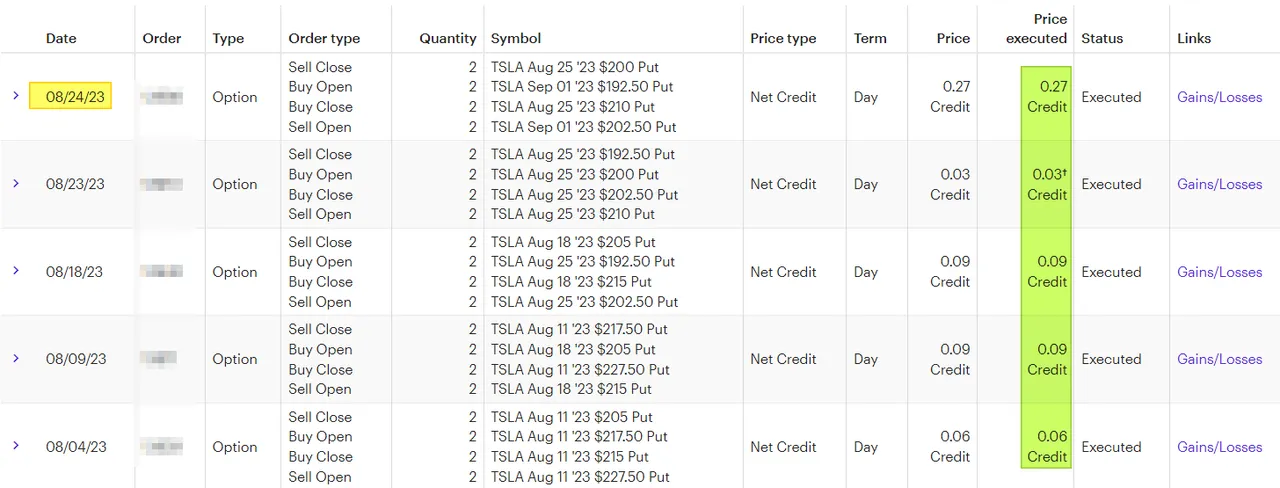Open Gains/Losses link for 08/04/23 order
1280x488 pixels.
[x=1219, y=447]
